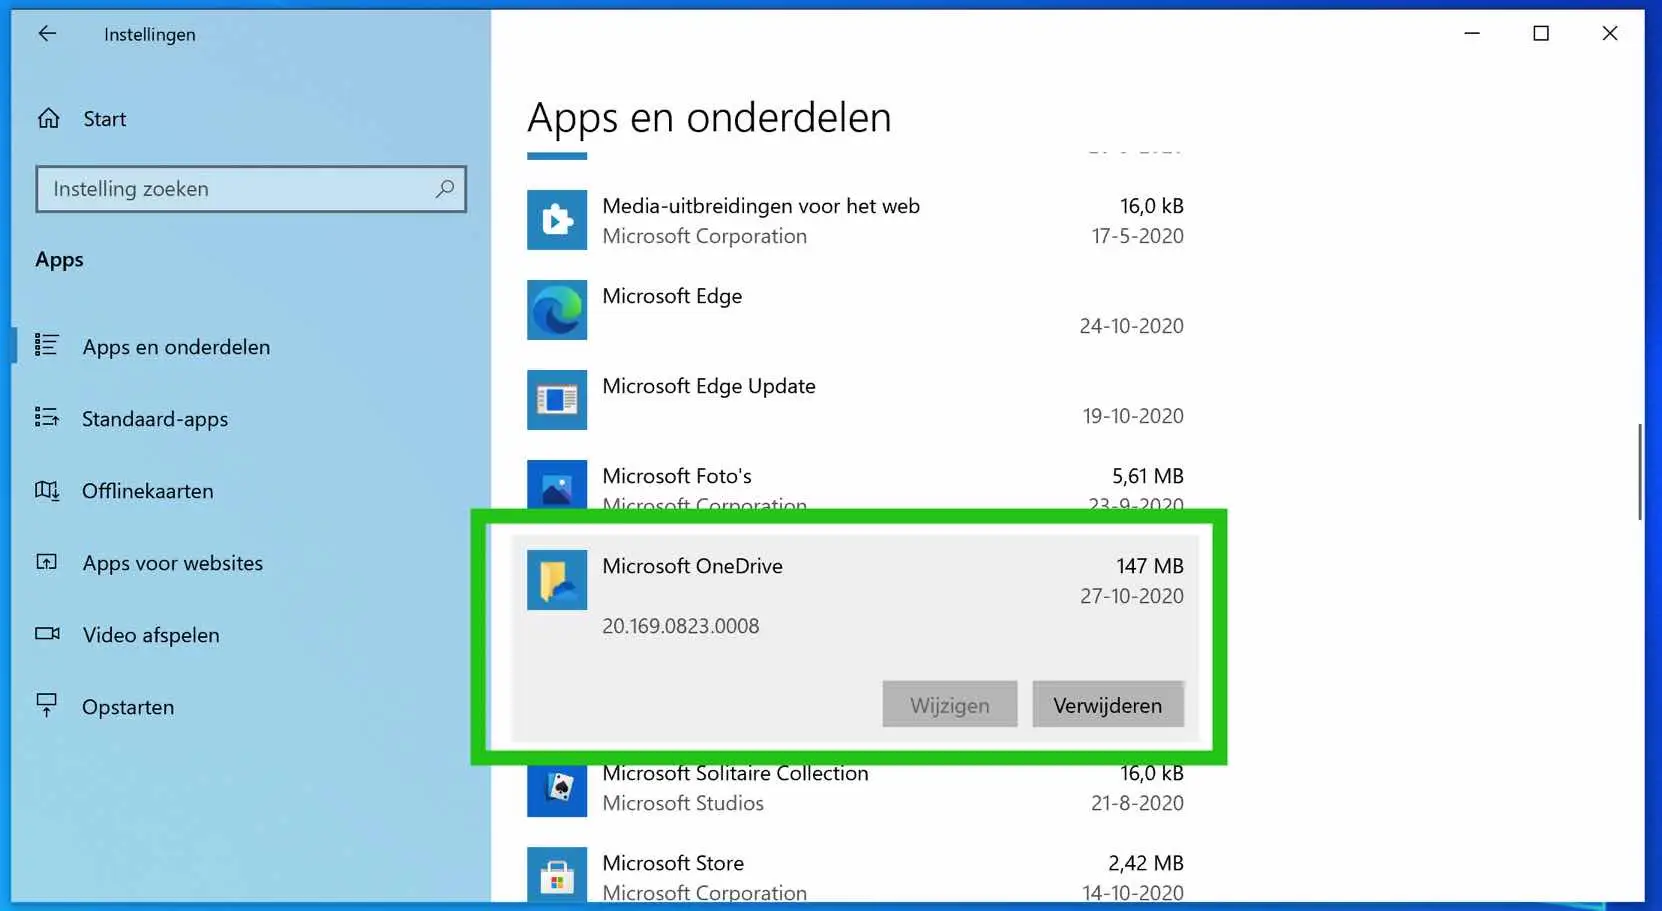Click the Microsoft Solitaire Collection icon
This screenshot has width=1662, height=911.
point(557,791)
